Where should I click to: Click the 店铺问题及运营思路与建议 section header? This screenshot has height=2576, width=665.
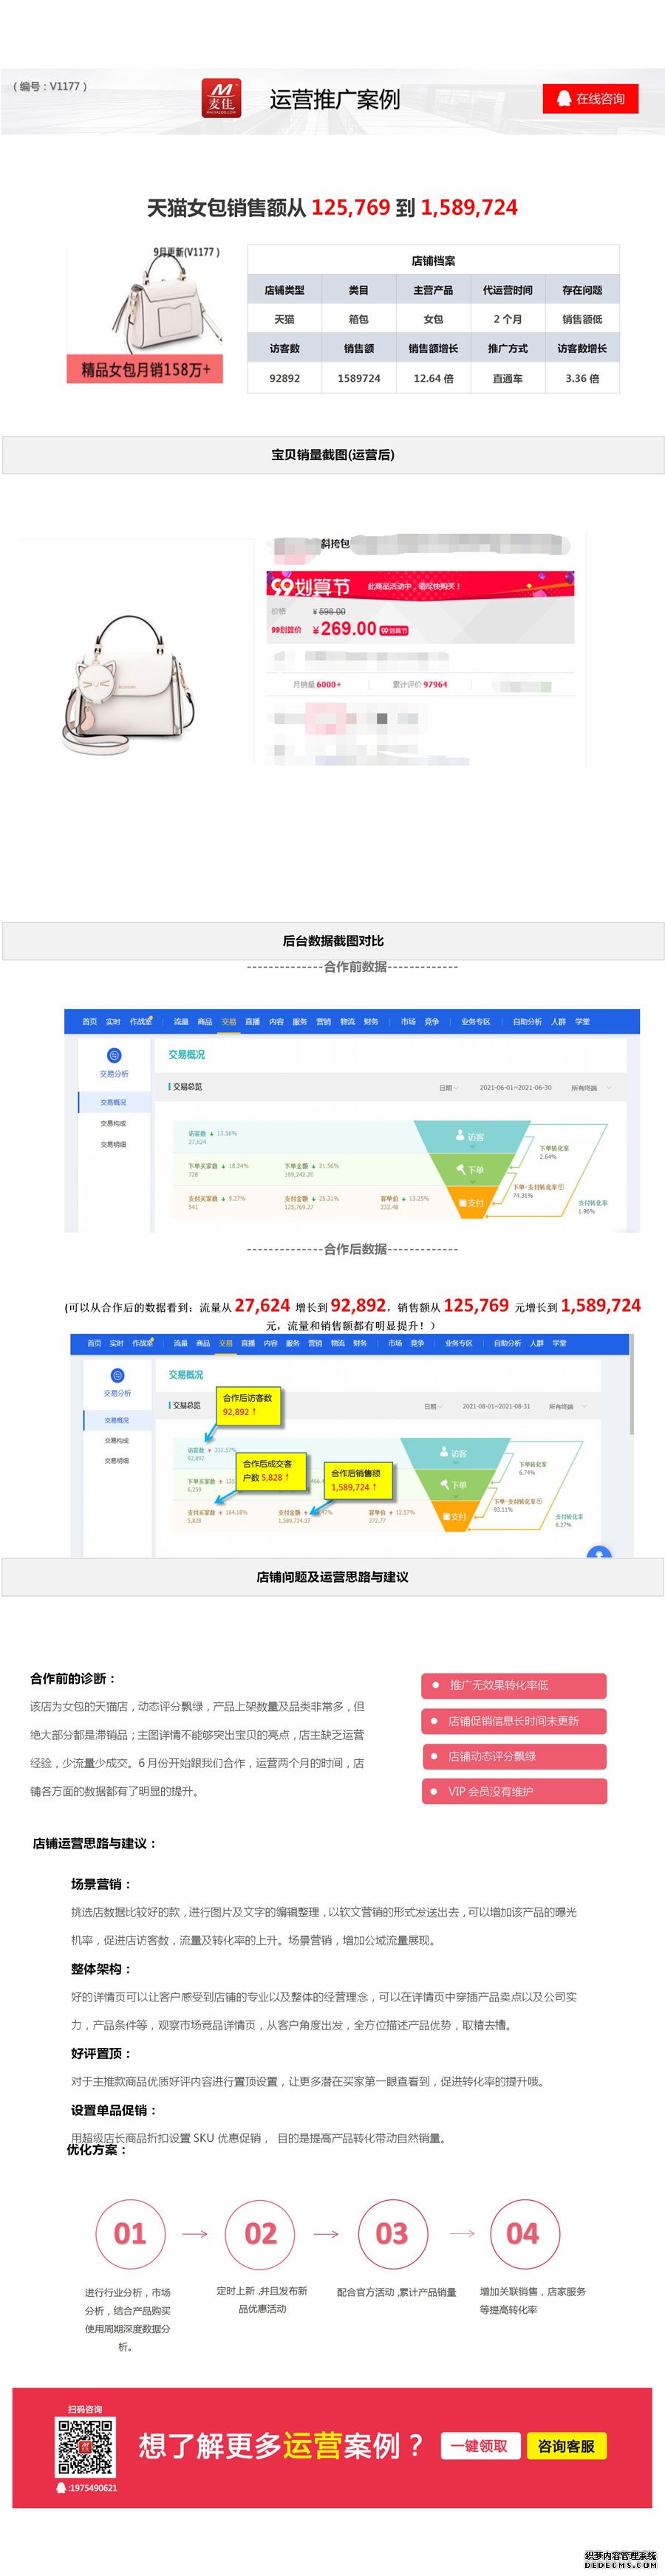(x=333, y=1577)
